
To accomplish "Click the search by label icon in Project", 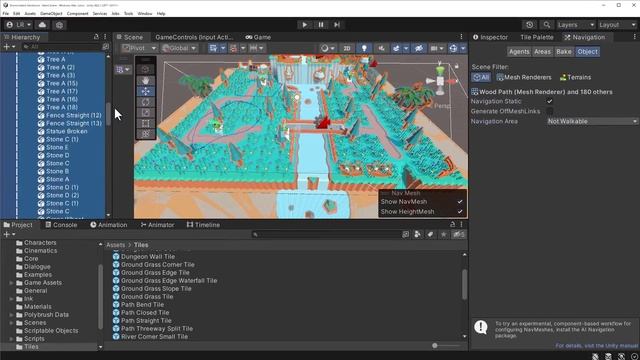I will coord(430,234).
